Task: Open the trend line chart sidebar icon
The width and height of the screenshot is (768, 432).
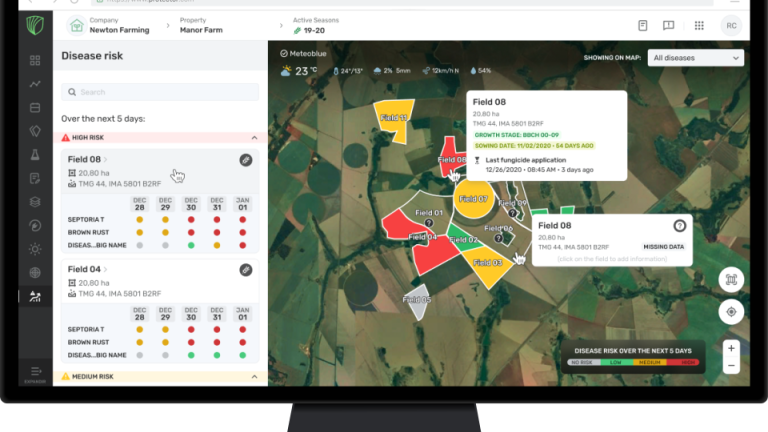Action: coord(35,84)
